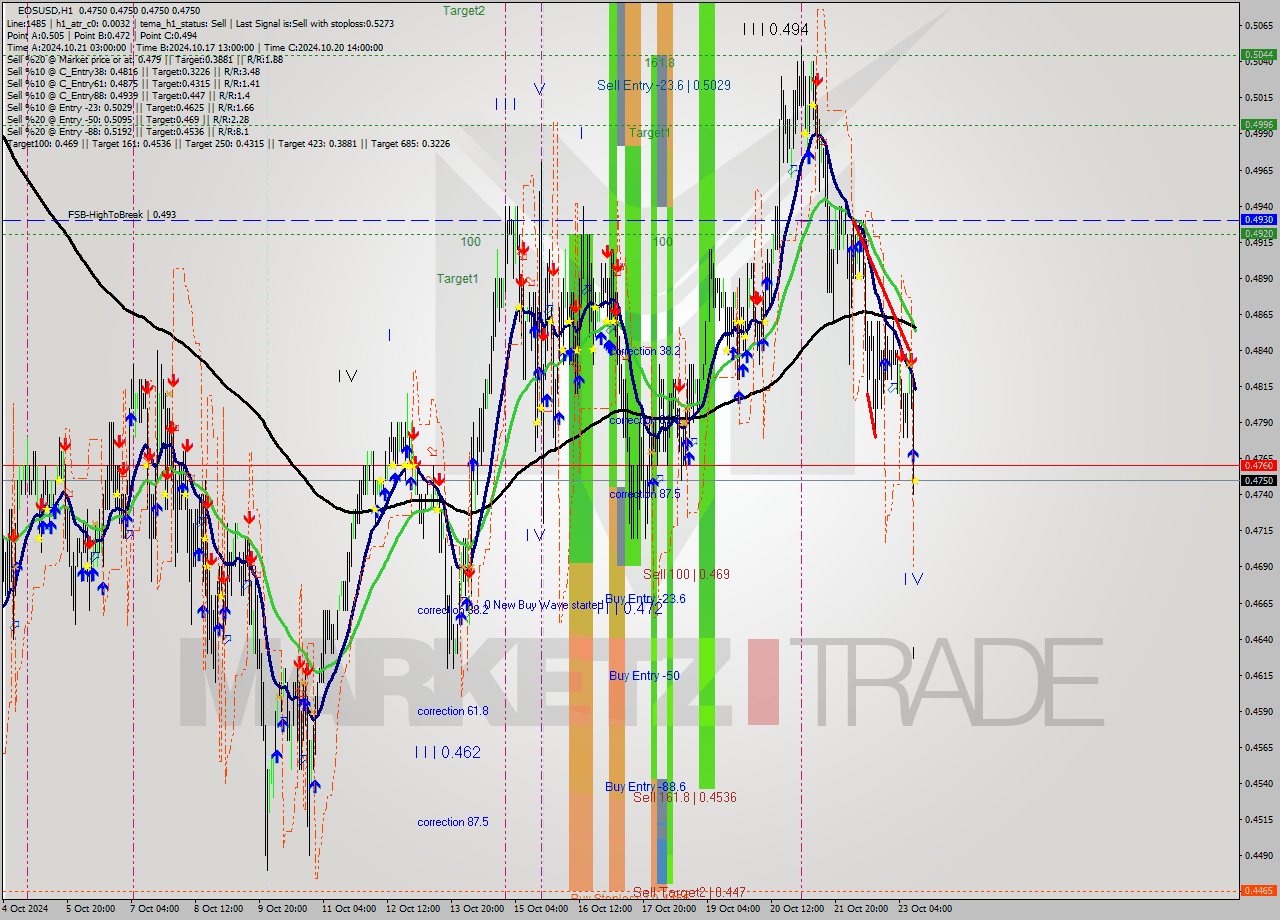Screen dimensions: 1280x920
Task: Select the red 0.4465 price tag
Action: click(1257, 890)
